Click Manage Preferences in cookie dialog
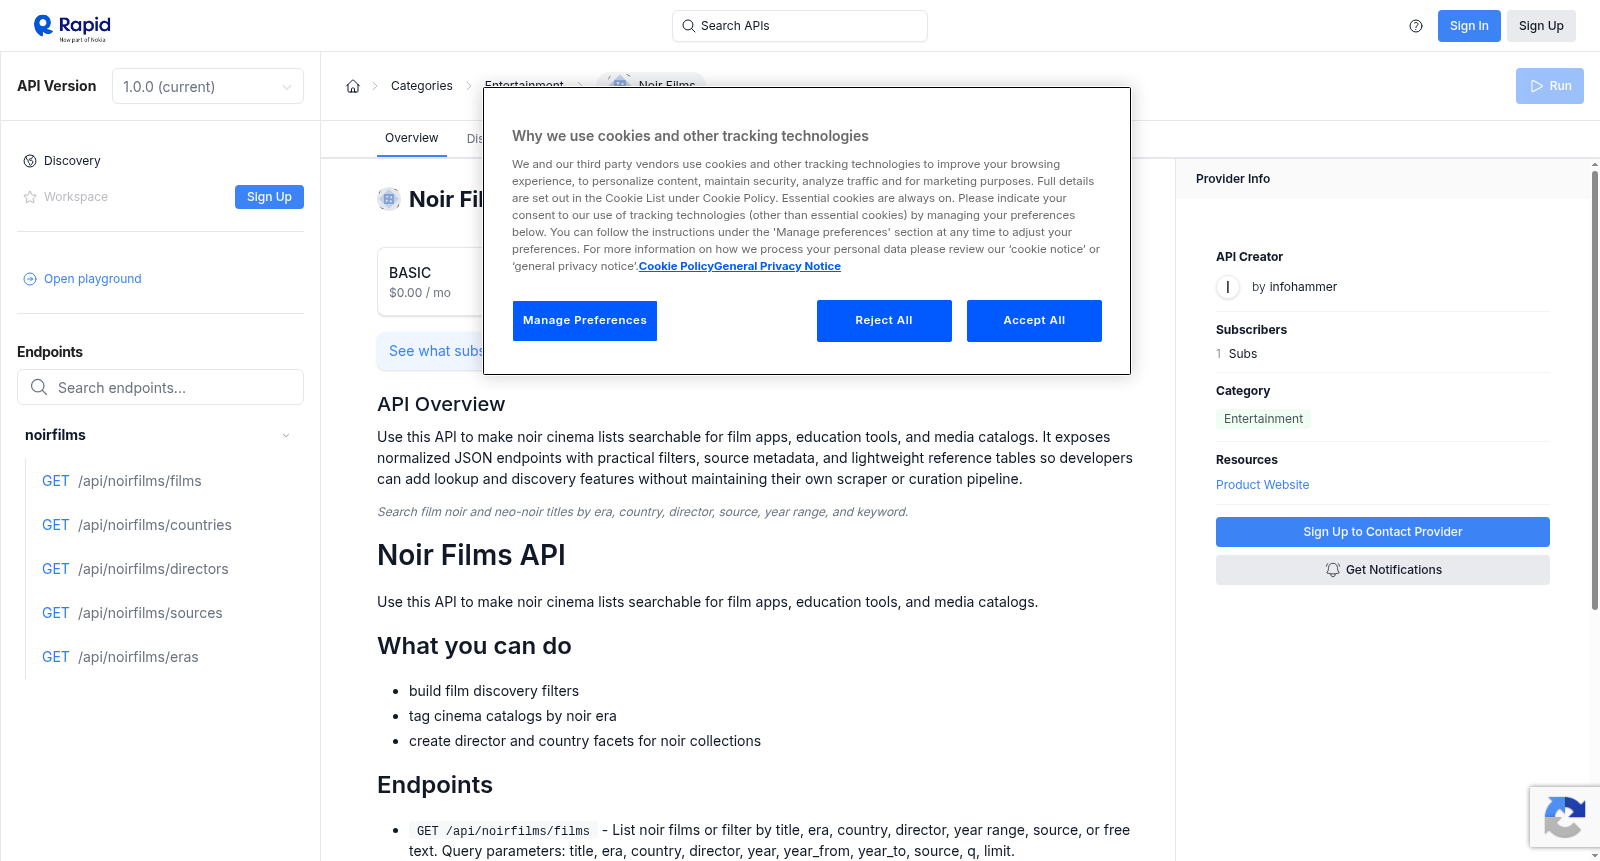The width and height of the screenshot is (1600, 861). (585, 321)
